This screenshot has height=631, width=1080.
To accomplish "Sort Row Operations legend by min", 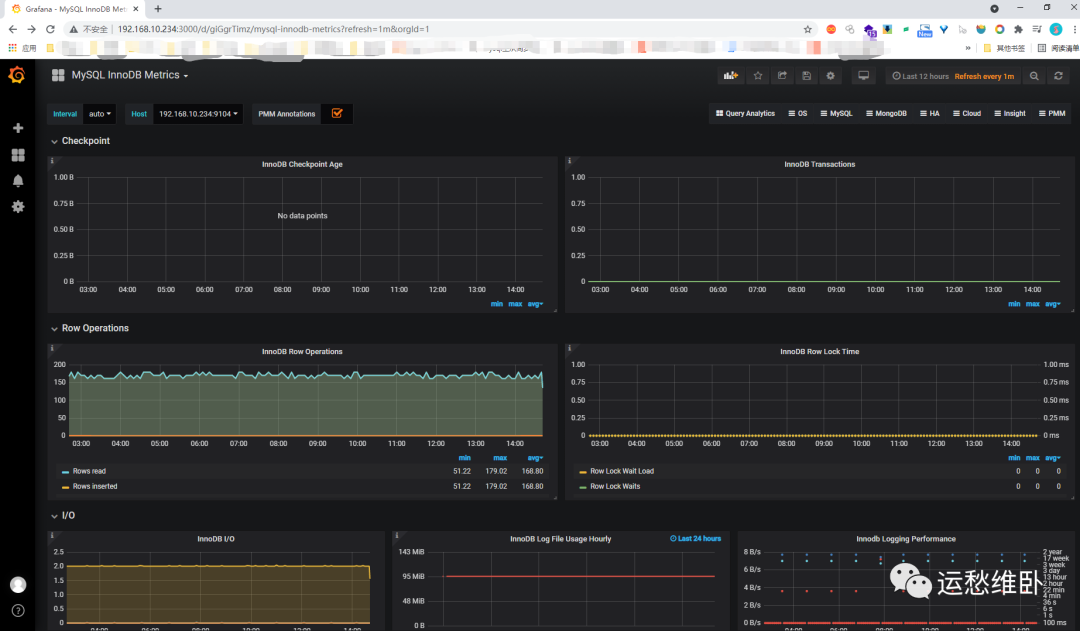I will pyautogui.click(x=465, y=458).
